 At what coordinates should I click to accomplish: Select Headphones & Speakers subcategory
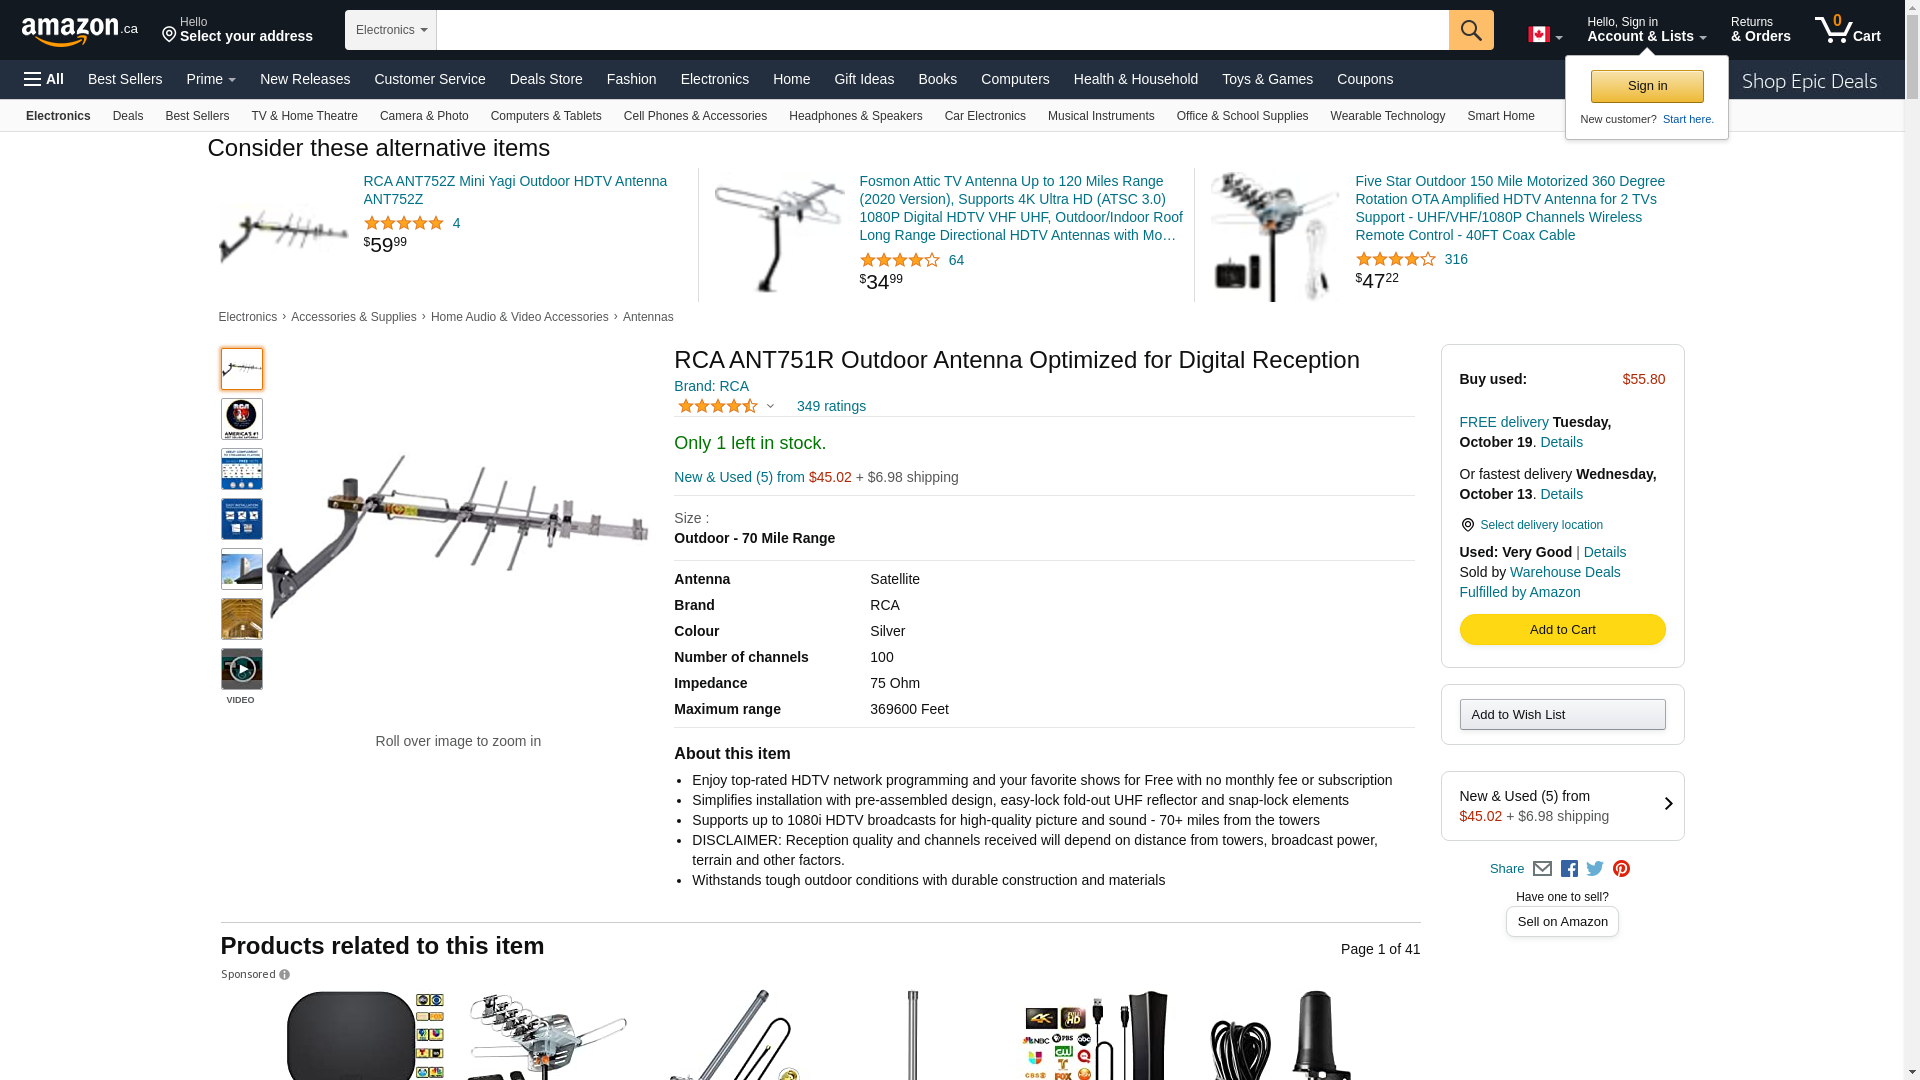855,116
